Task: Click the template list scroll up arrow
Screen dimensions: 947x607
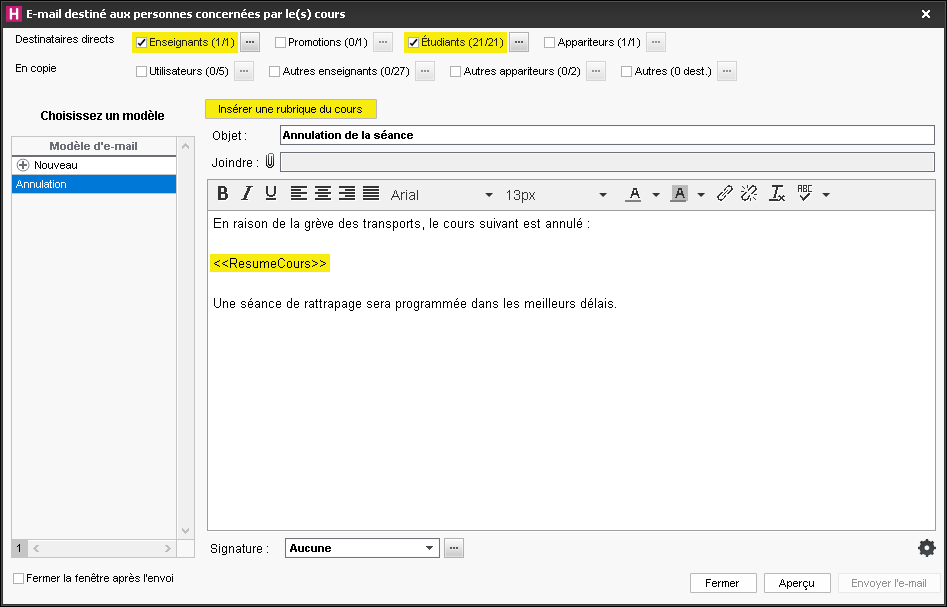Action: tap(185, 146)
